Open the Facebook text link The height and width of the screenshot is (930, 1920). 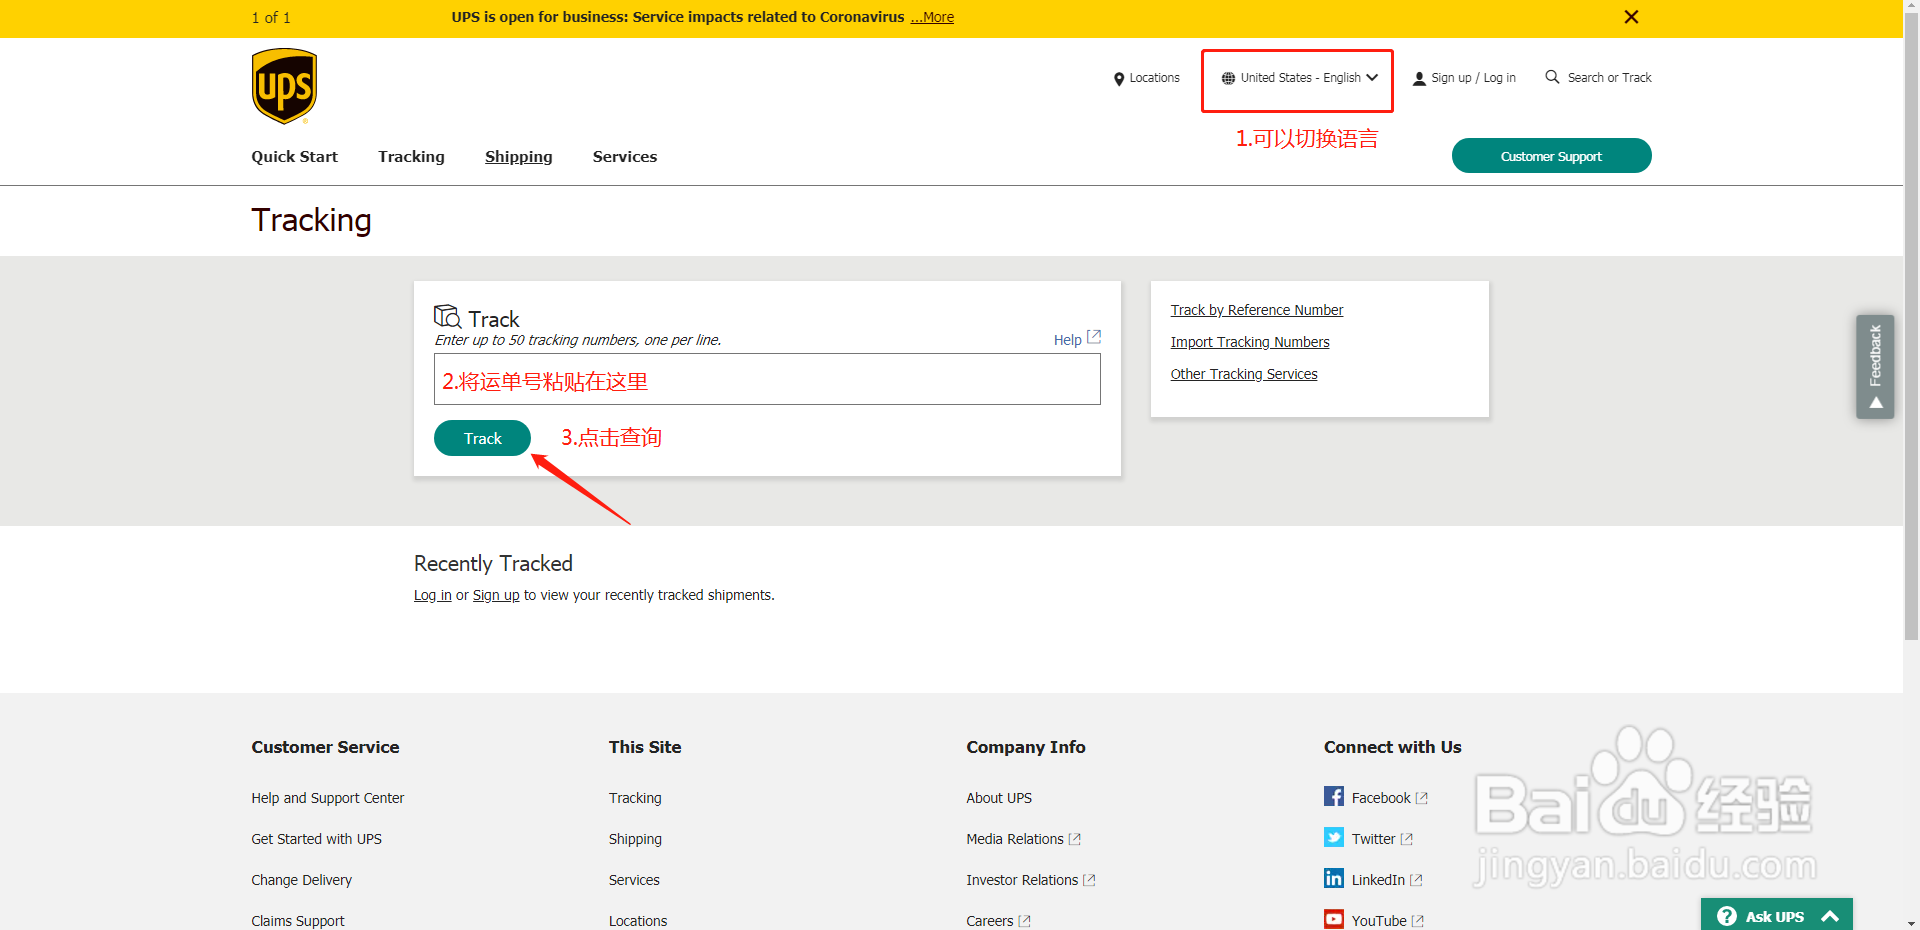click(1381, 798)
